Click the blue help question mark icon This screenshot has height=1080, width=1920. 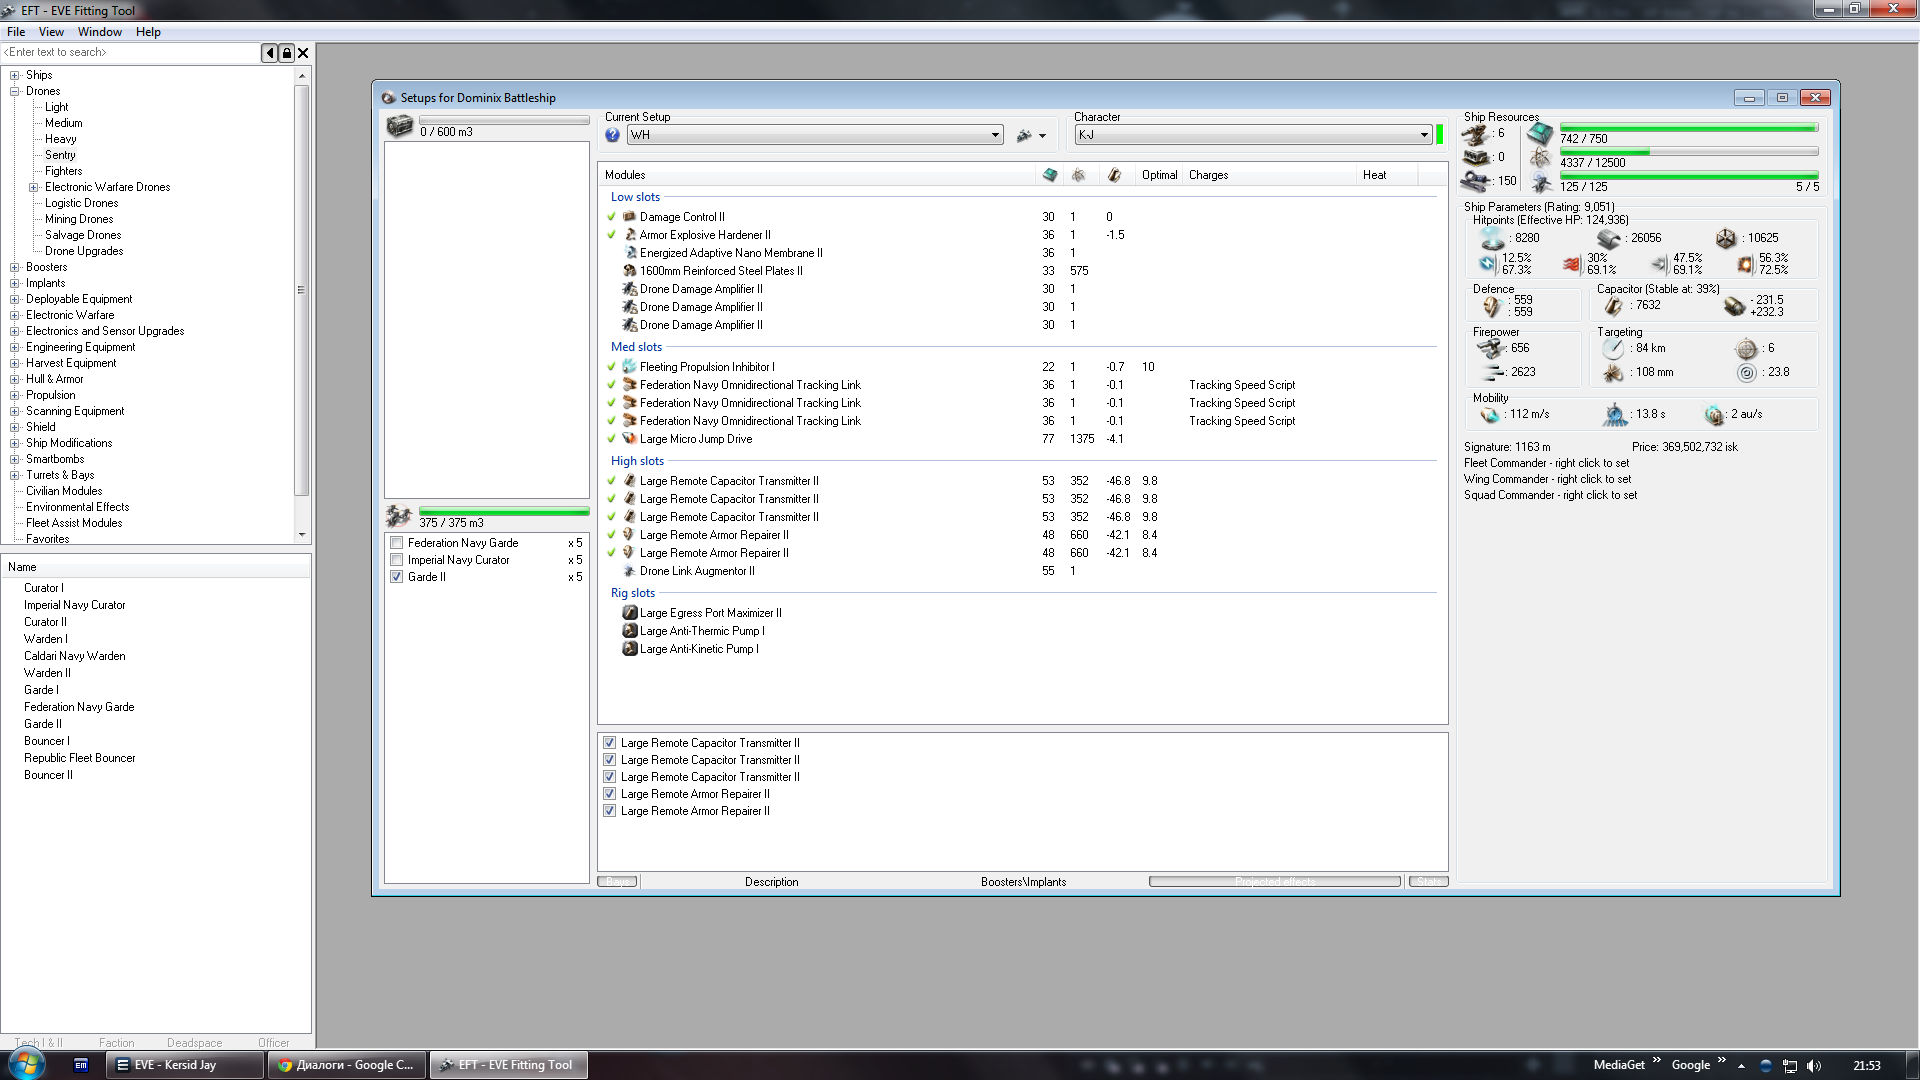[613, 135]
